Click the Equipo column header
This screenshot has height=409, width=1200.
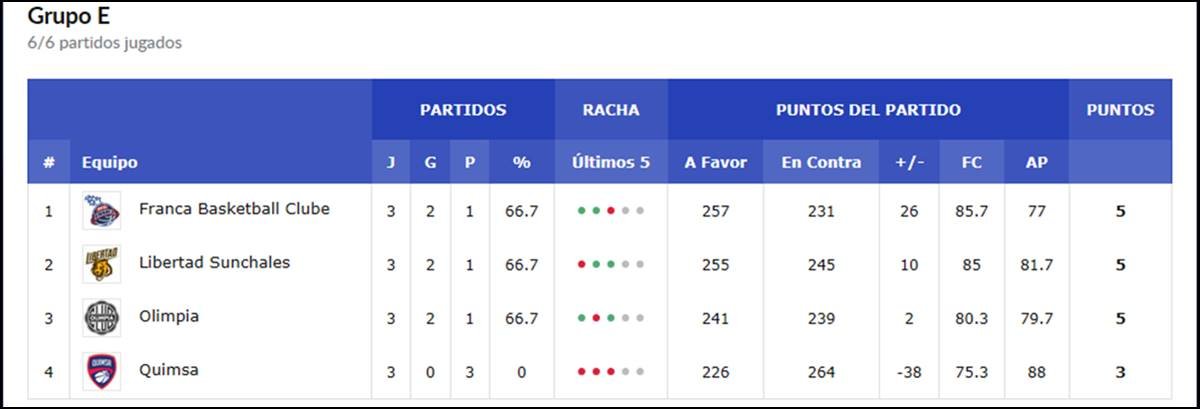pyautogui.click(x=110, y=162)
